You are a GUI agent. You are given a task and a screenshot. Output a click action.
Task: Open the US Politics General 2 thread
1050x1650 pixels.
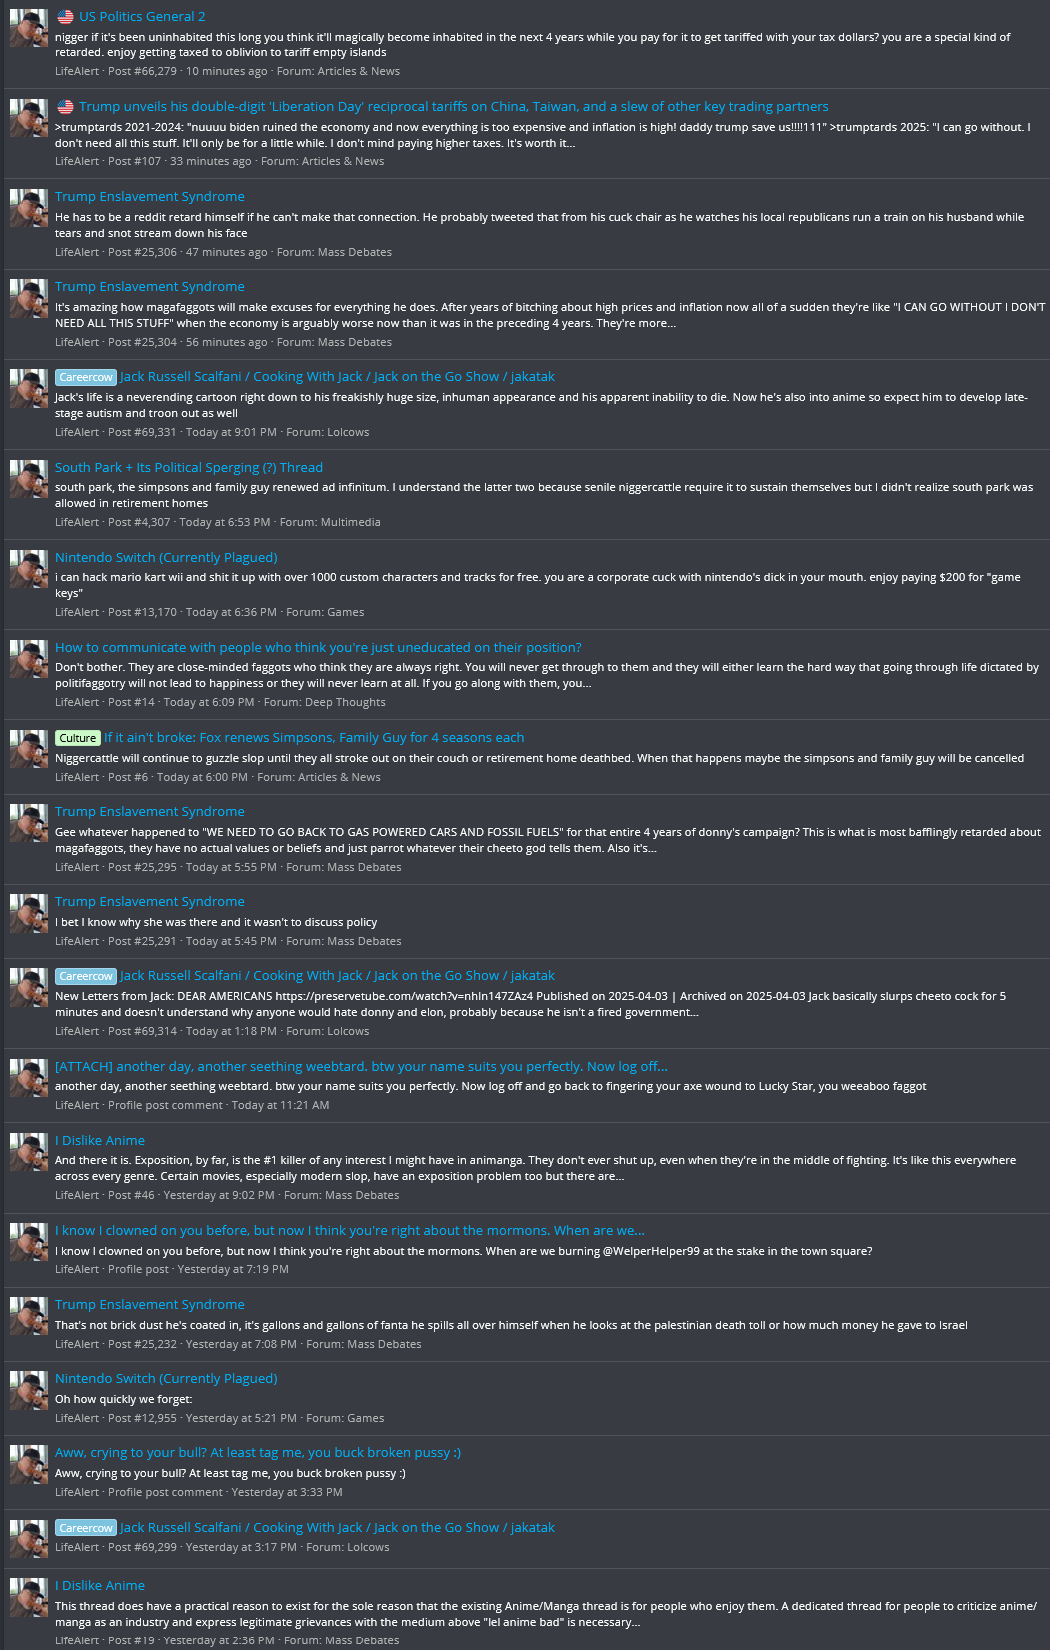click(x=142, y=16)
